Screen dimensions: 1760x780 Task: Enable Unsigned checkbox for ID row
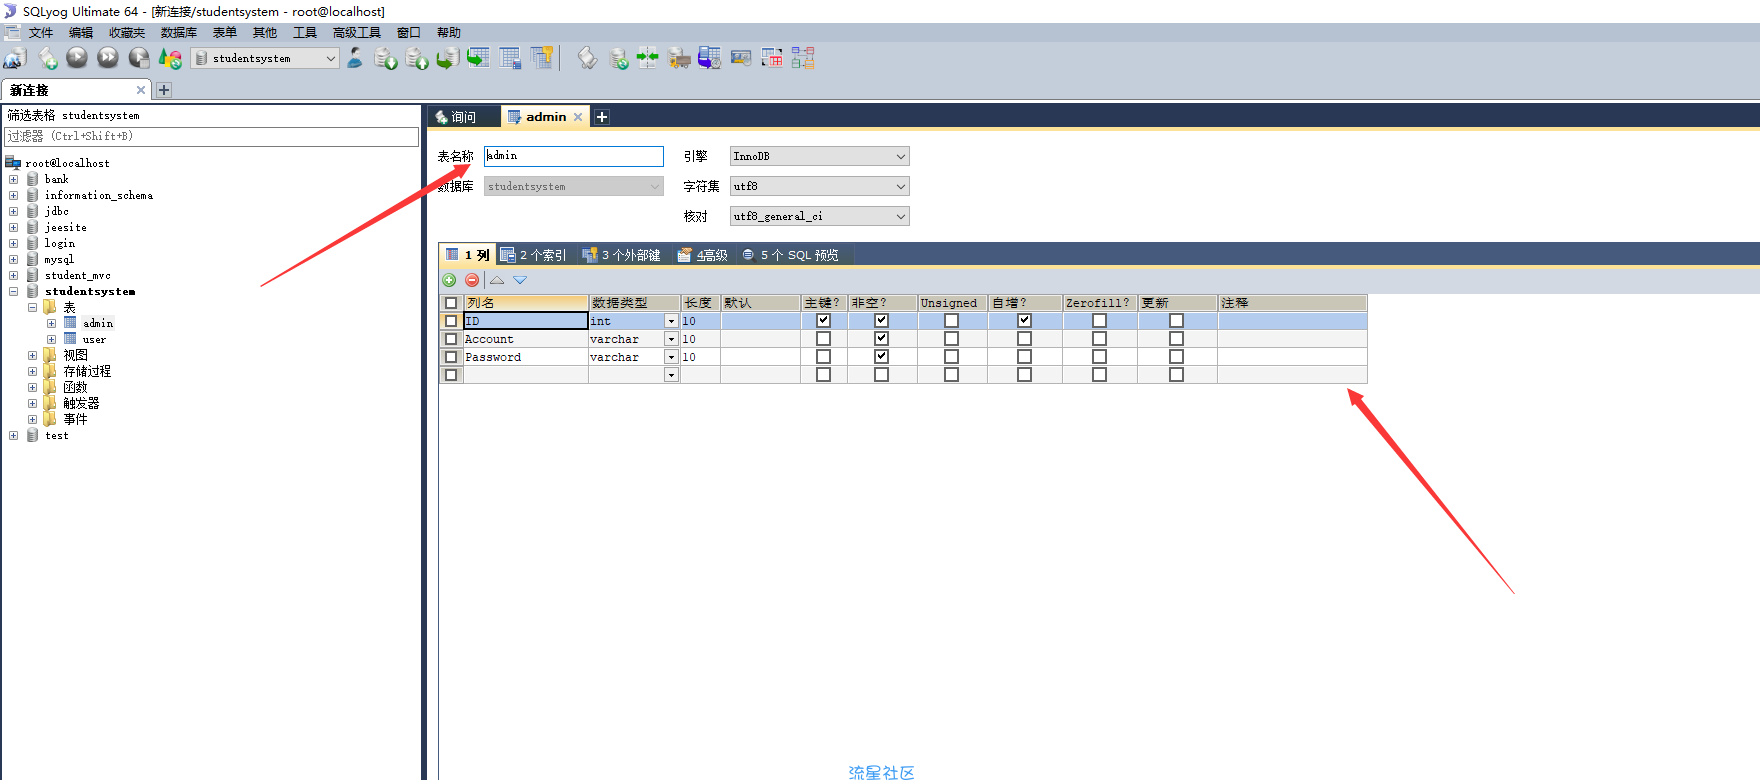pos(951,321)
